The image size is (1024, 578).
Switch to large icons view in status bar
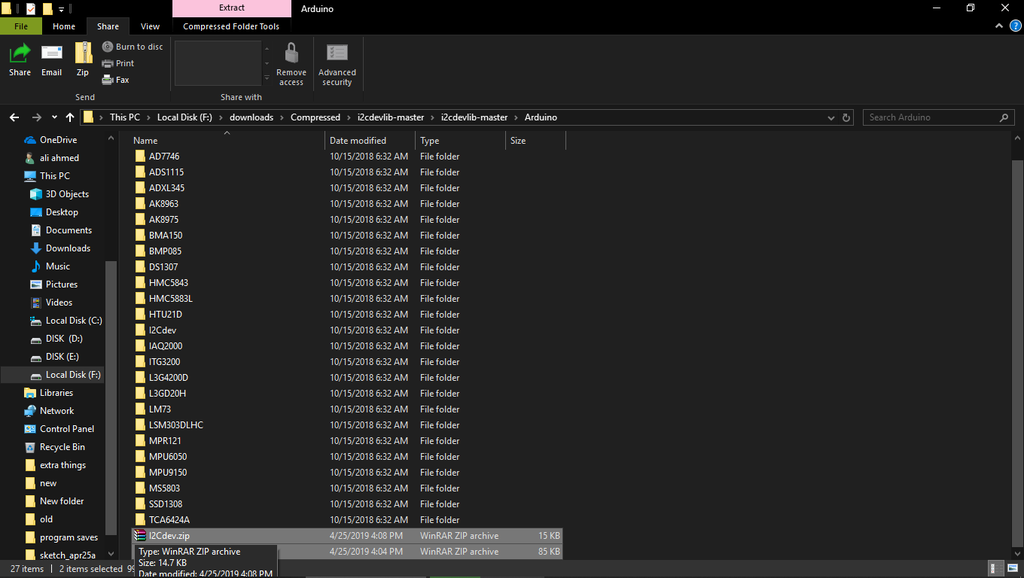pos(1012,569)
